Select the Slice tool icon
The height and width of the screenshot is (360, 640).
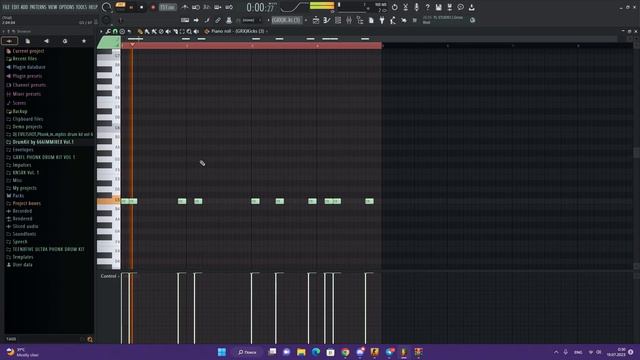click(176, 31)
